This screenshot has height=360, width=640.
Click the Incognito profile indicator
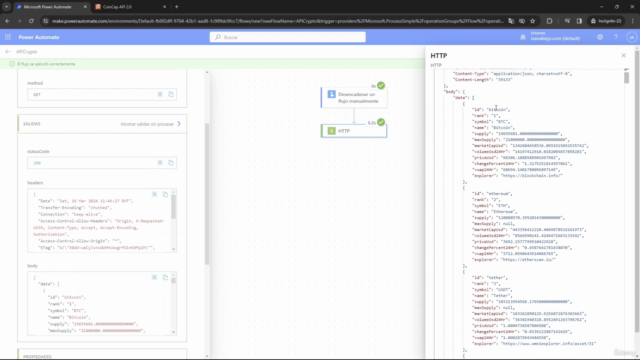pyautogui.click(x=606, y=21)
